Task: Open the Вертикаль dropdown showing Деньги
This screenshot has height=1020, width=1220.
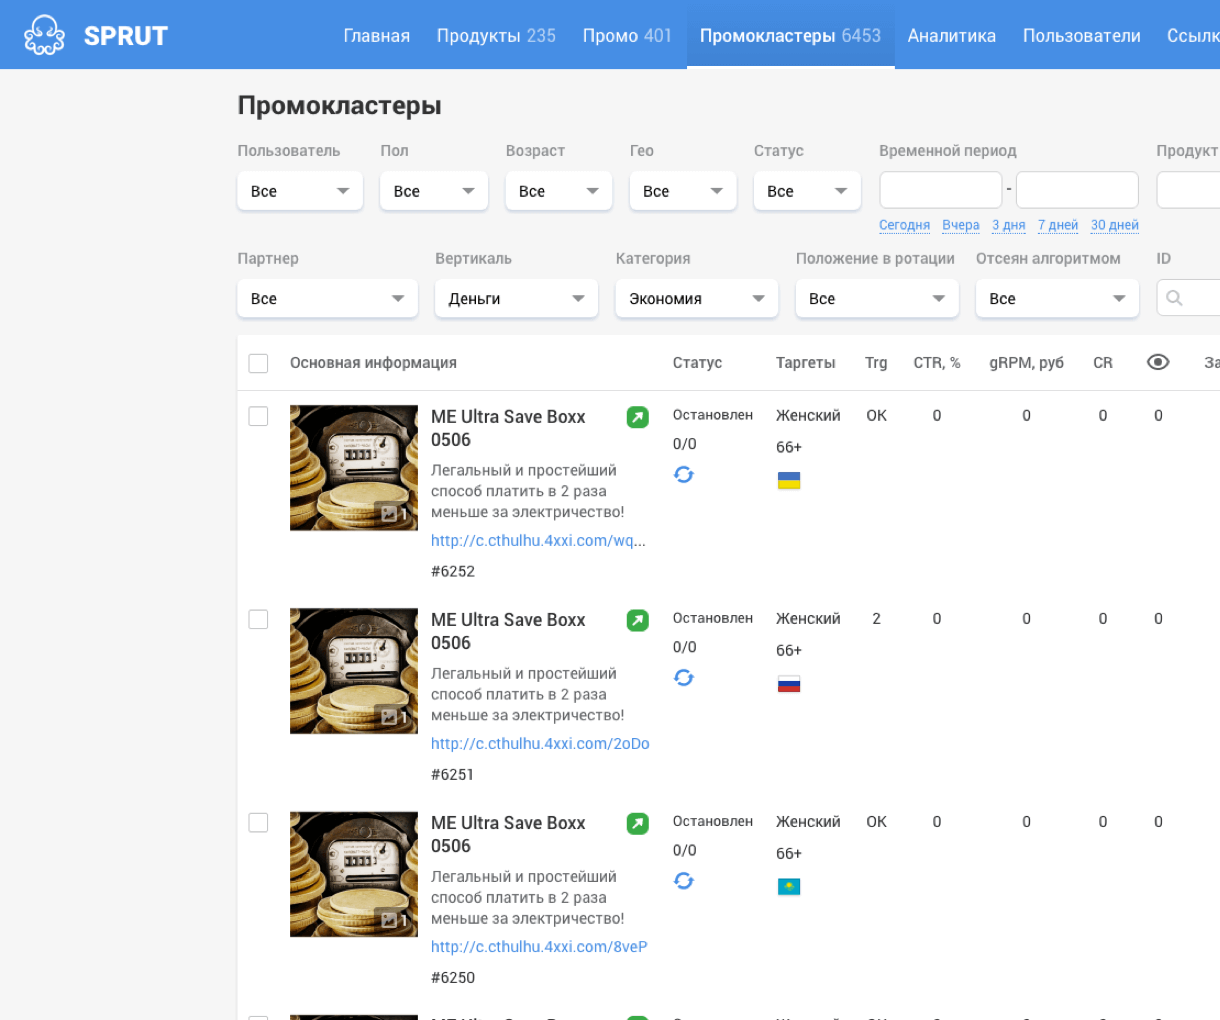Action: coord(516,298)
